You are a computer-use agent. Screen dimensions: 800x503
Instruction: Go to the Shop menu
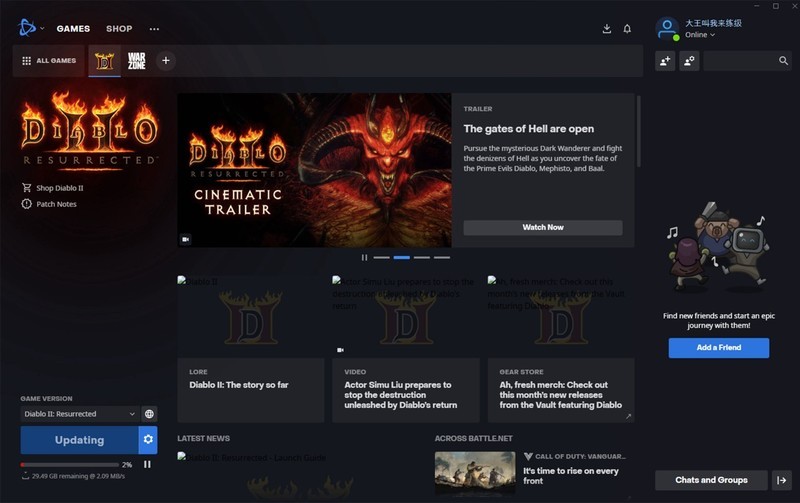[119, 29]
